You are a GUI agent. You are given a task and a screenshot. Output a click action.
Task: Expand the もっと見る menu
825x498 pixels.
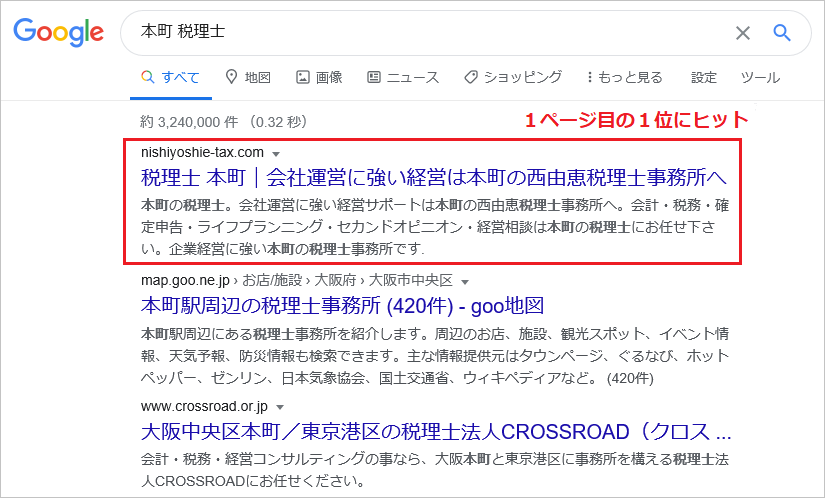tap(625, 78)
